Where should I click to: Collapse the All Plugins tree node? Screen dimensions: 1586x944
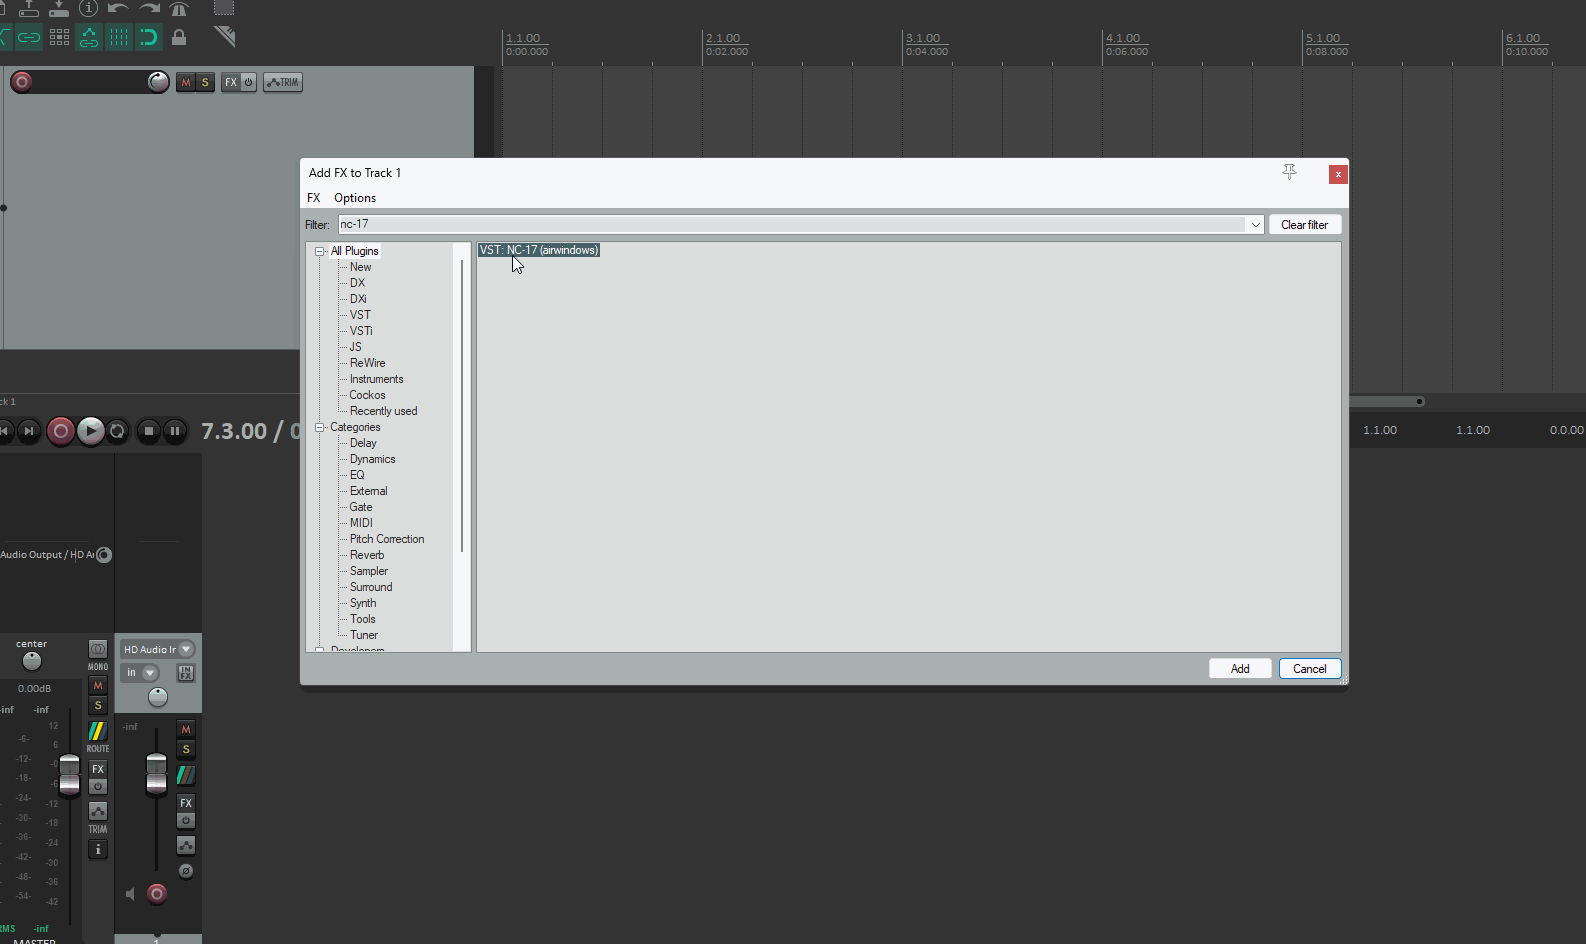(x=320, y=251)
